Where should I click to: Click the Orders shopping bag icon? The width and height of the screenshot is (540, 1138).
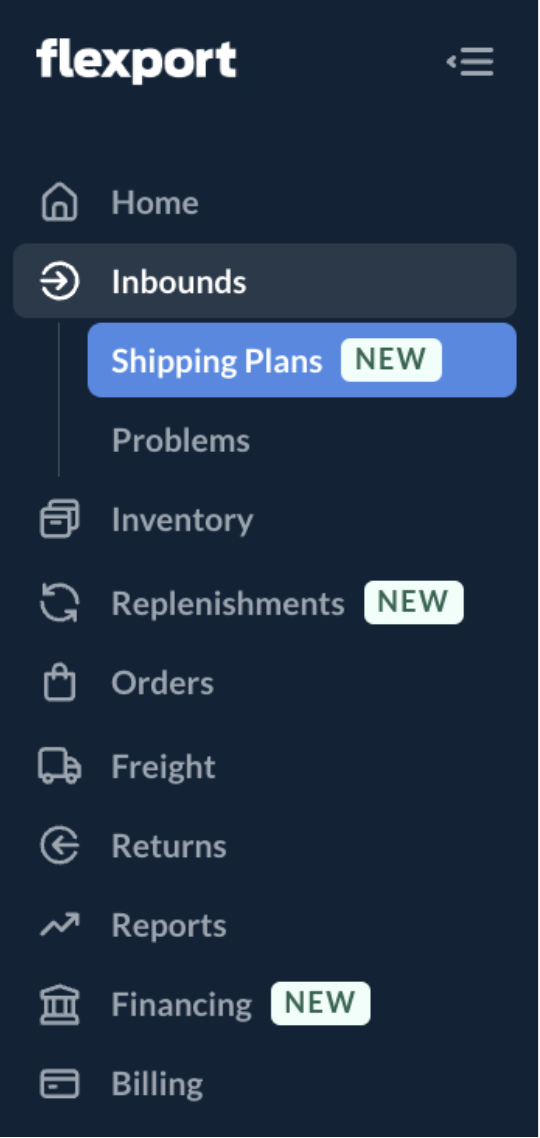pyautogui.click(x=60, y=683)
